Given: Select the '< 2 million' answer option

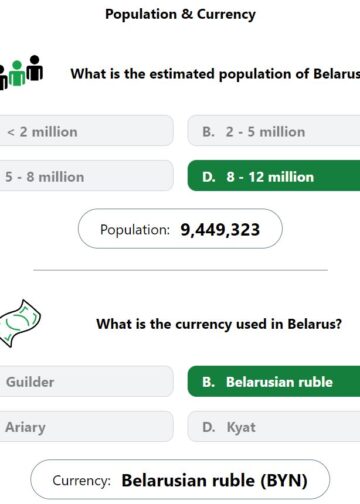Looking at the screenshot, I should pyautogui.click(x=86, y=131).
